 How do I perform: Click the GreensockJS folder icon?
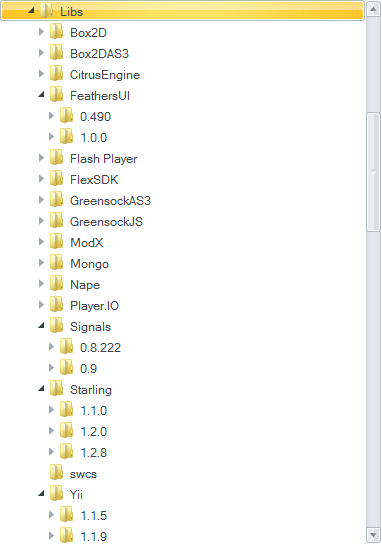click(x=57, y=221)
